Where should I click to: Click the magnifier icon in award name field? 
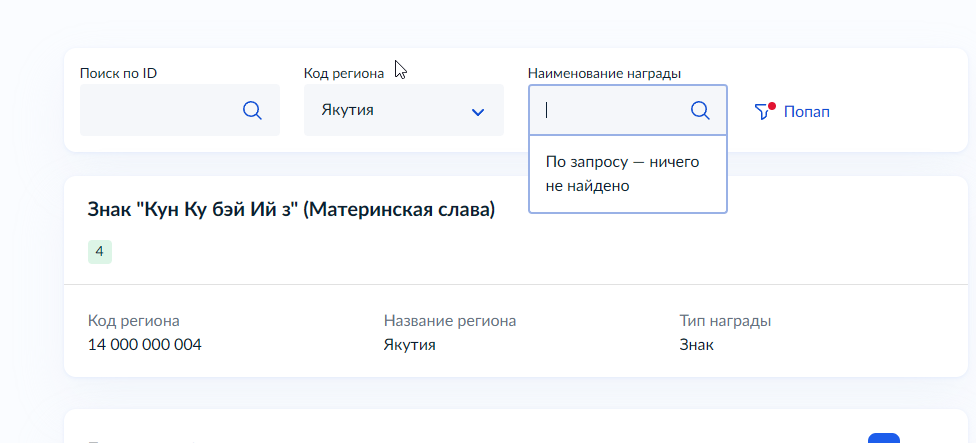click(x=700, y=110)
